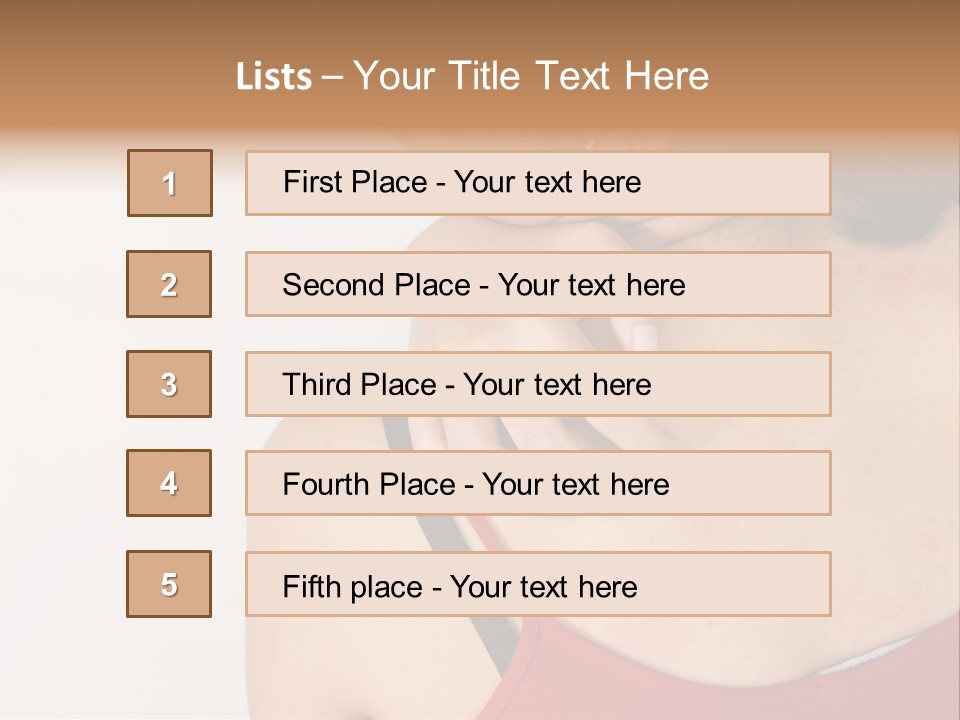Click the Second Place text box
Viewport: 960px width, 720px height.
538,284
